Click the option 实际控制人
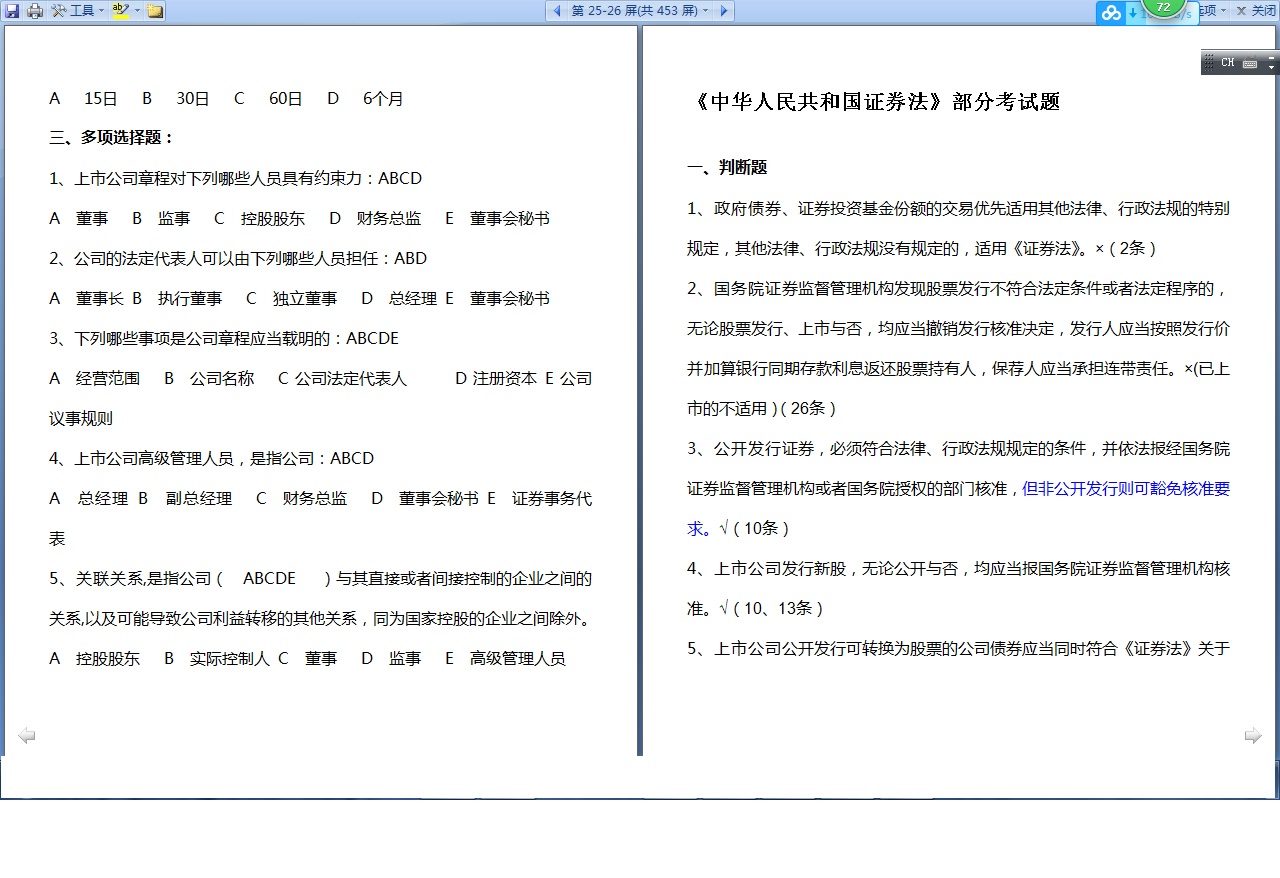1280x878 pixels. click(230, 658)
